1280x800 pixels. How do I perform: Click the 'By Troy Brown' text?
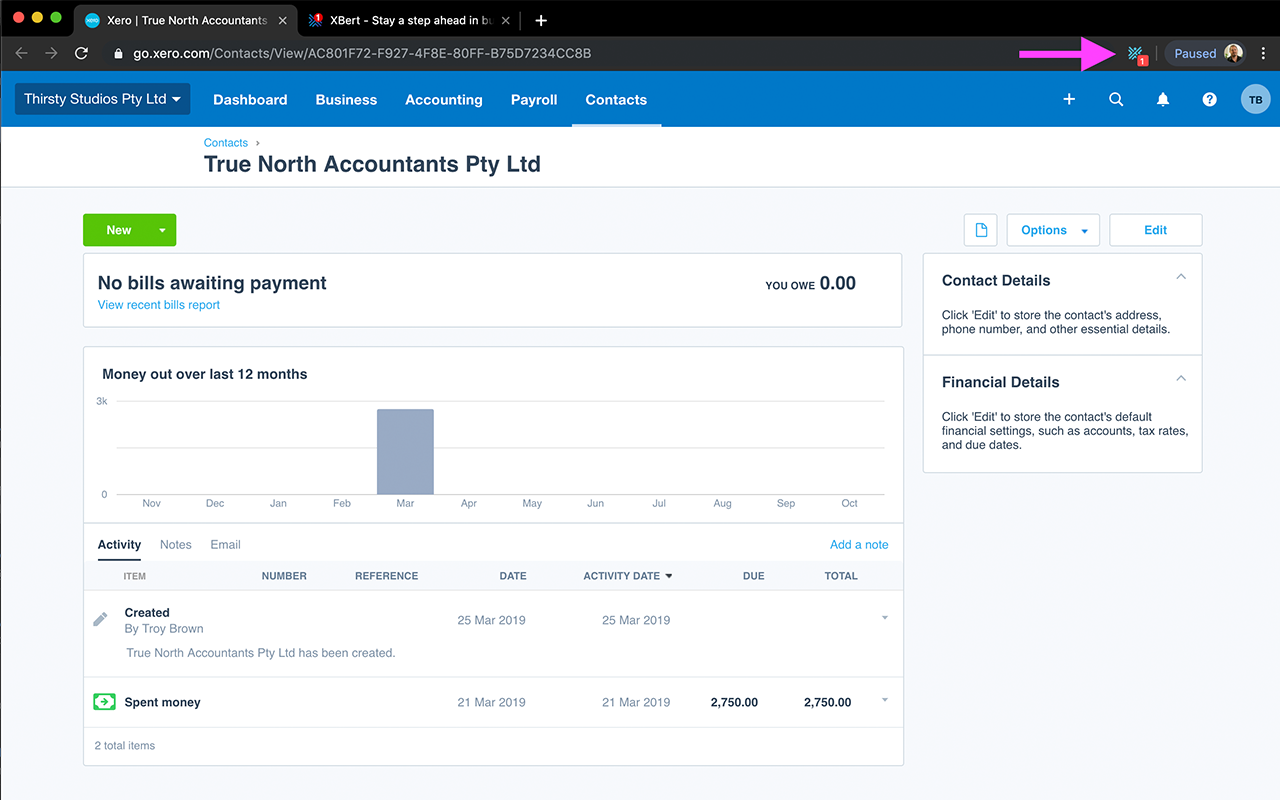164,629
